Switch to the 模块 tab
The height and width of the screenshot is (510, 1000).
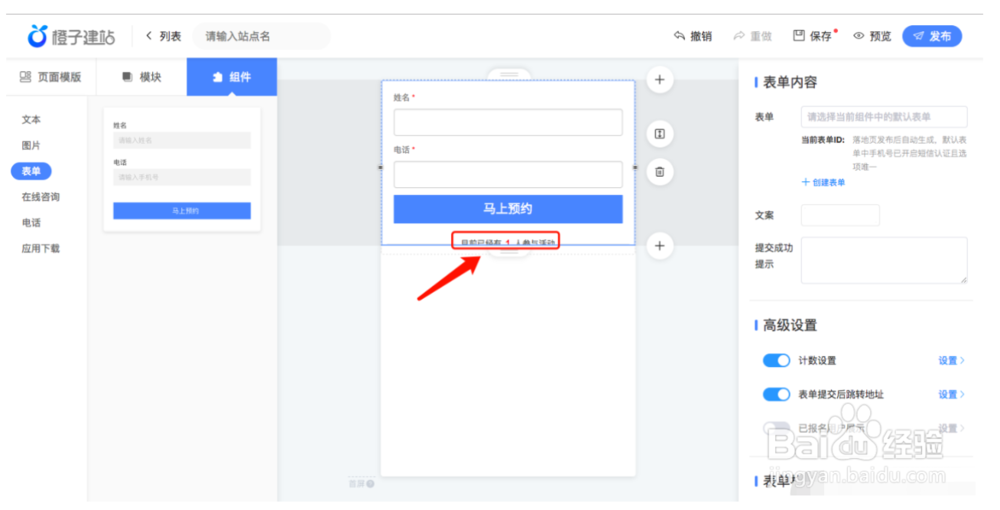pyautogui.click(x=142, y=77)
